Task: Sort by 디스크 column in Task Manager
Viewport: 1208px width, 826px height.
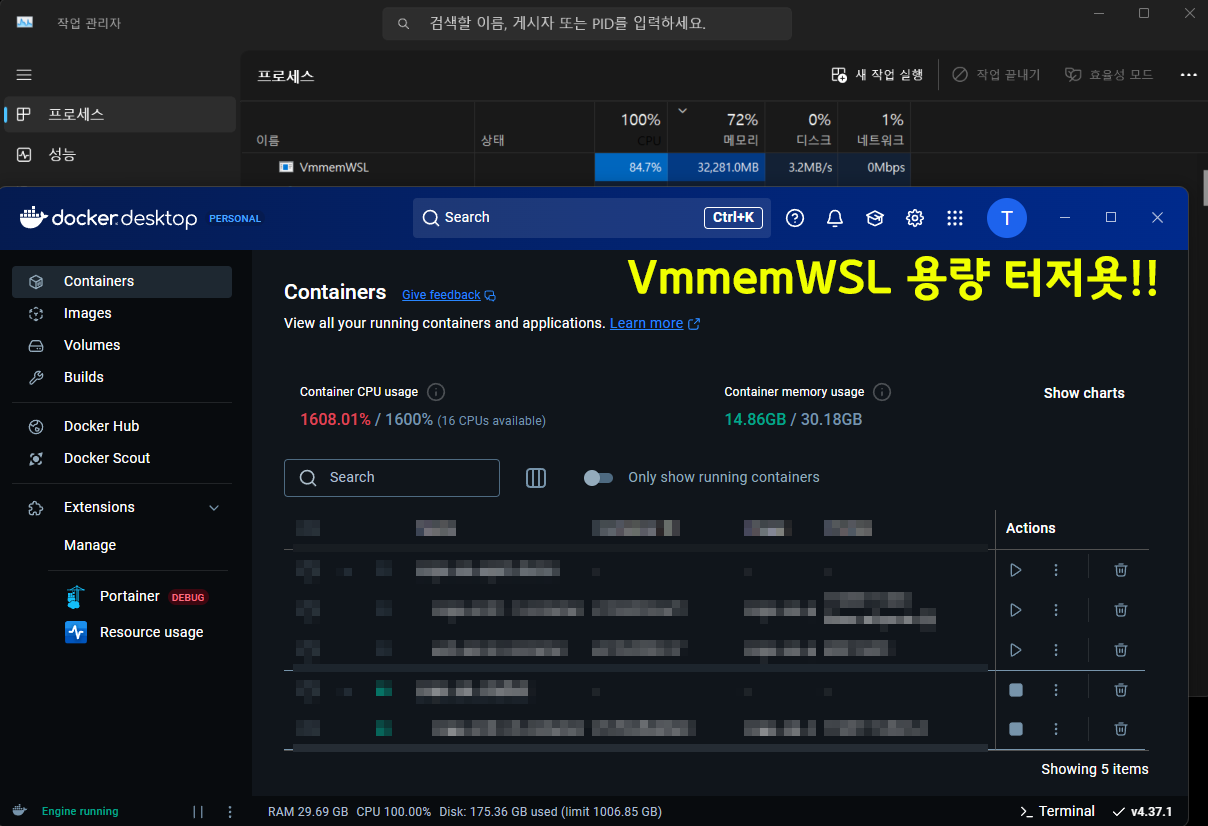Action: (x=801, y=128)
